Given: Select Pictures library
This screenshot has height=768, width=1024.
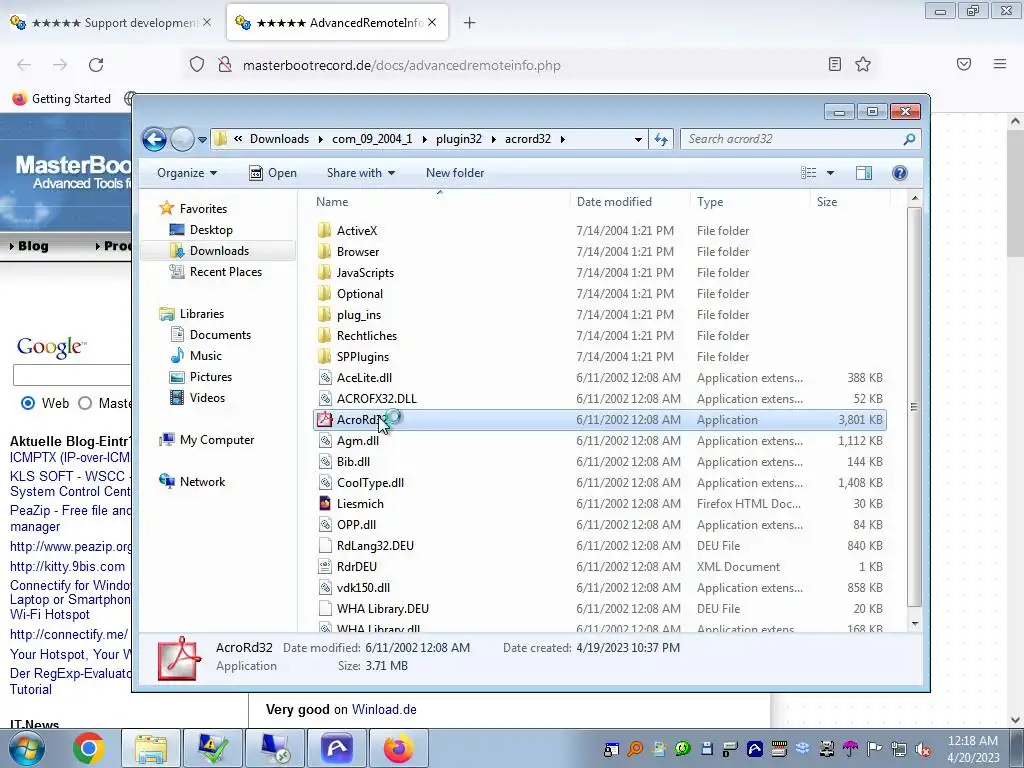Looking at the screenshot, I should pyautogui.click(x=211, y=376).
